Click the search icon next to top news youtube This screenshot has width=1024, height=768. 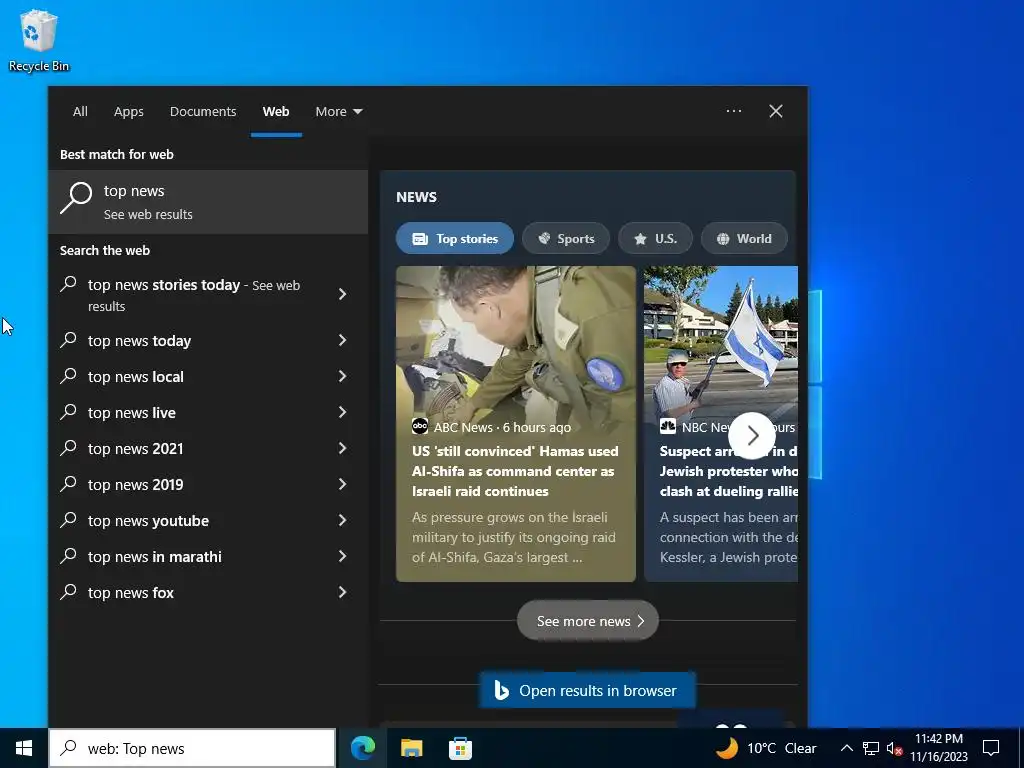point(69,519)
